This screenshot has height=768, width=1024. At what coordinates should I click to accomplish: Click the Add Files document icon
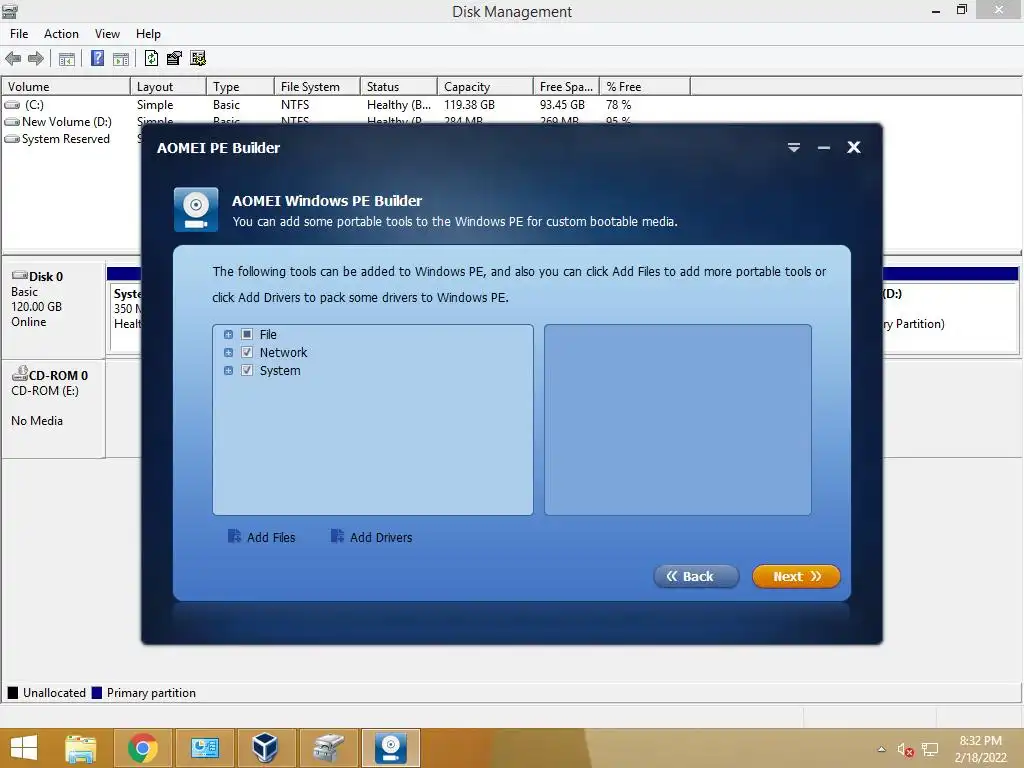coord(234,536)
